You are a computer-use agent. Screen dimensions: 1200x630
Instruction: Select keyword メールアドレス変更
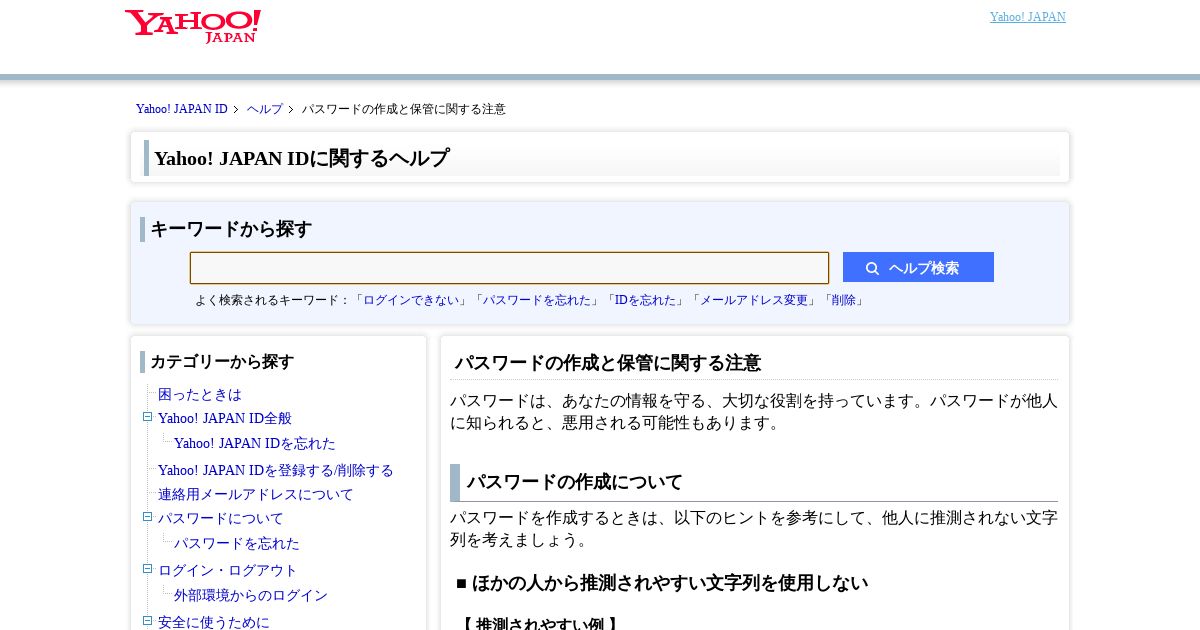pos(754,300)
